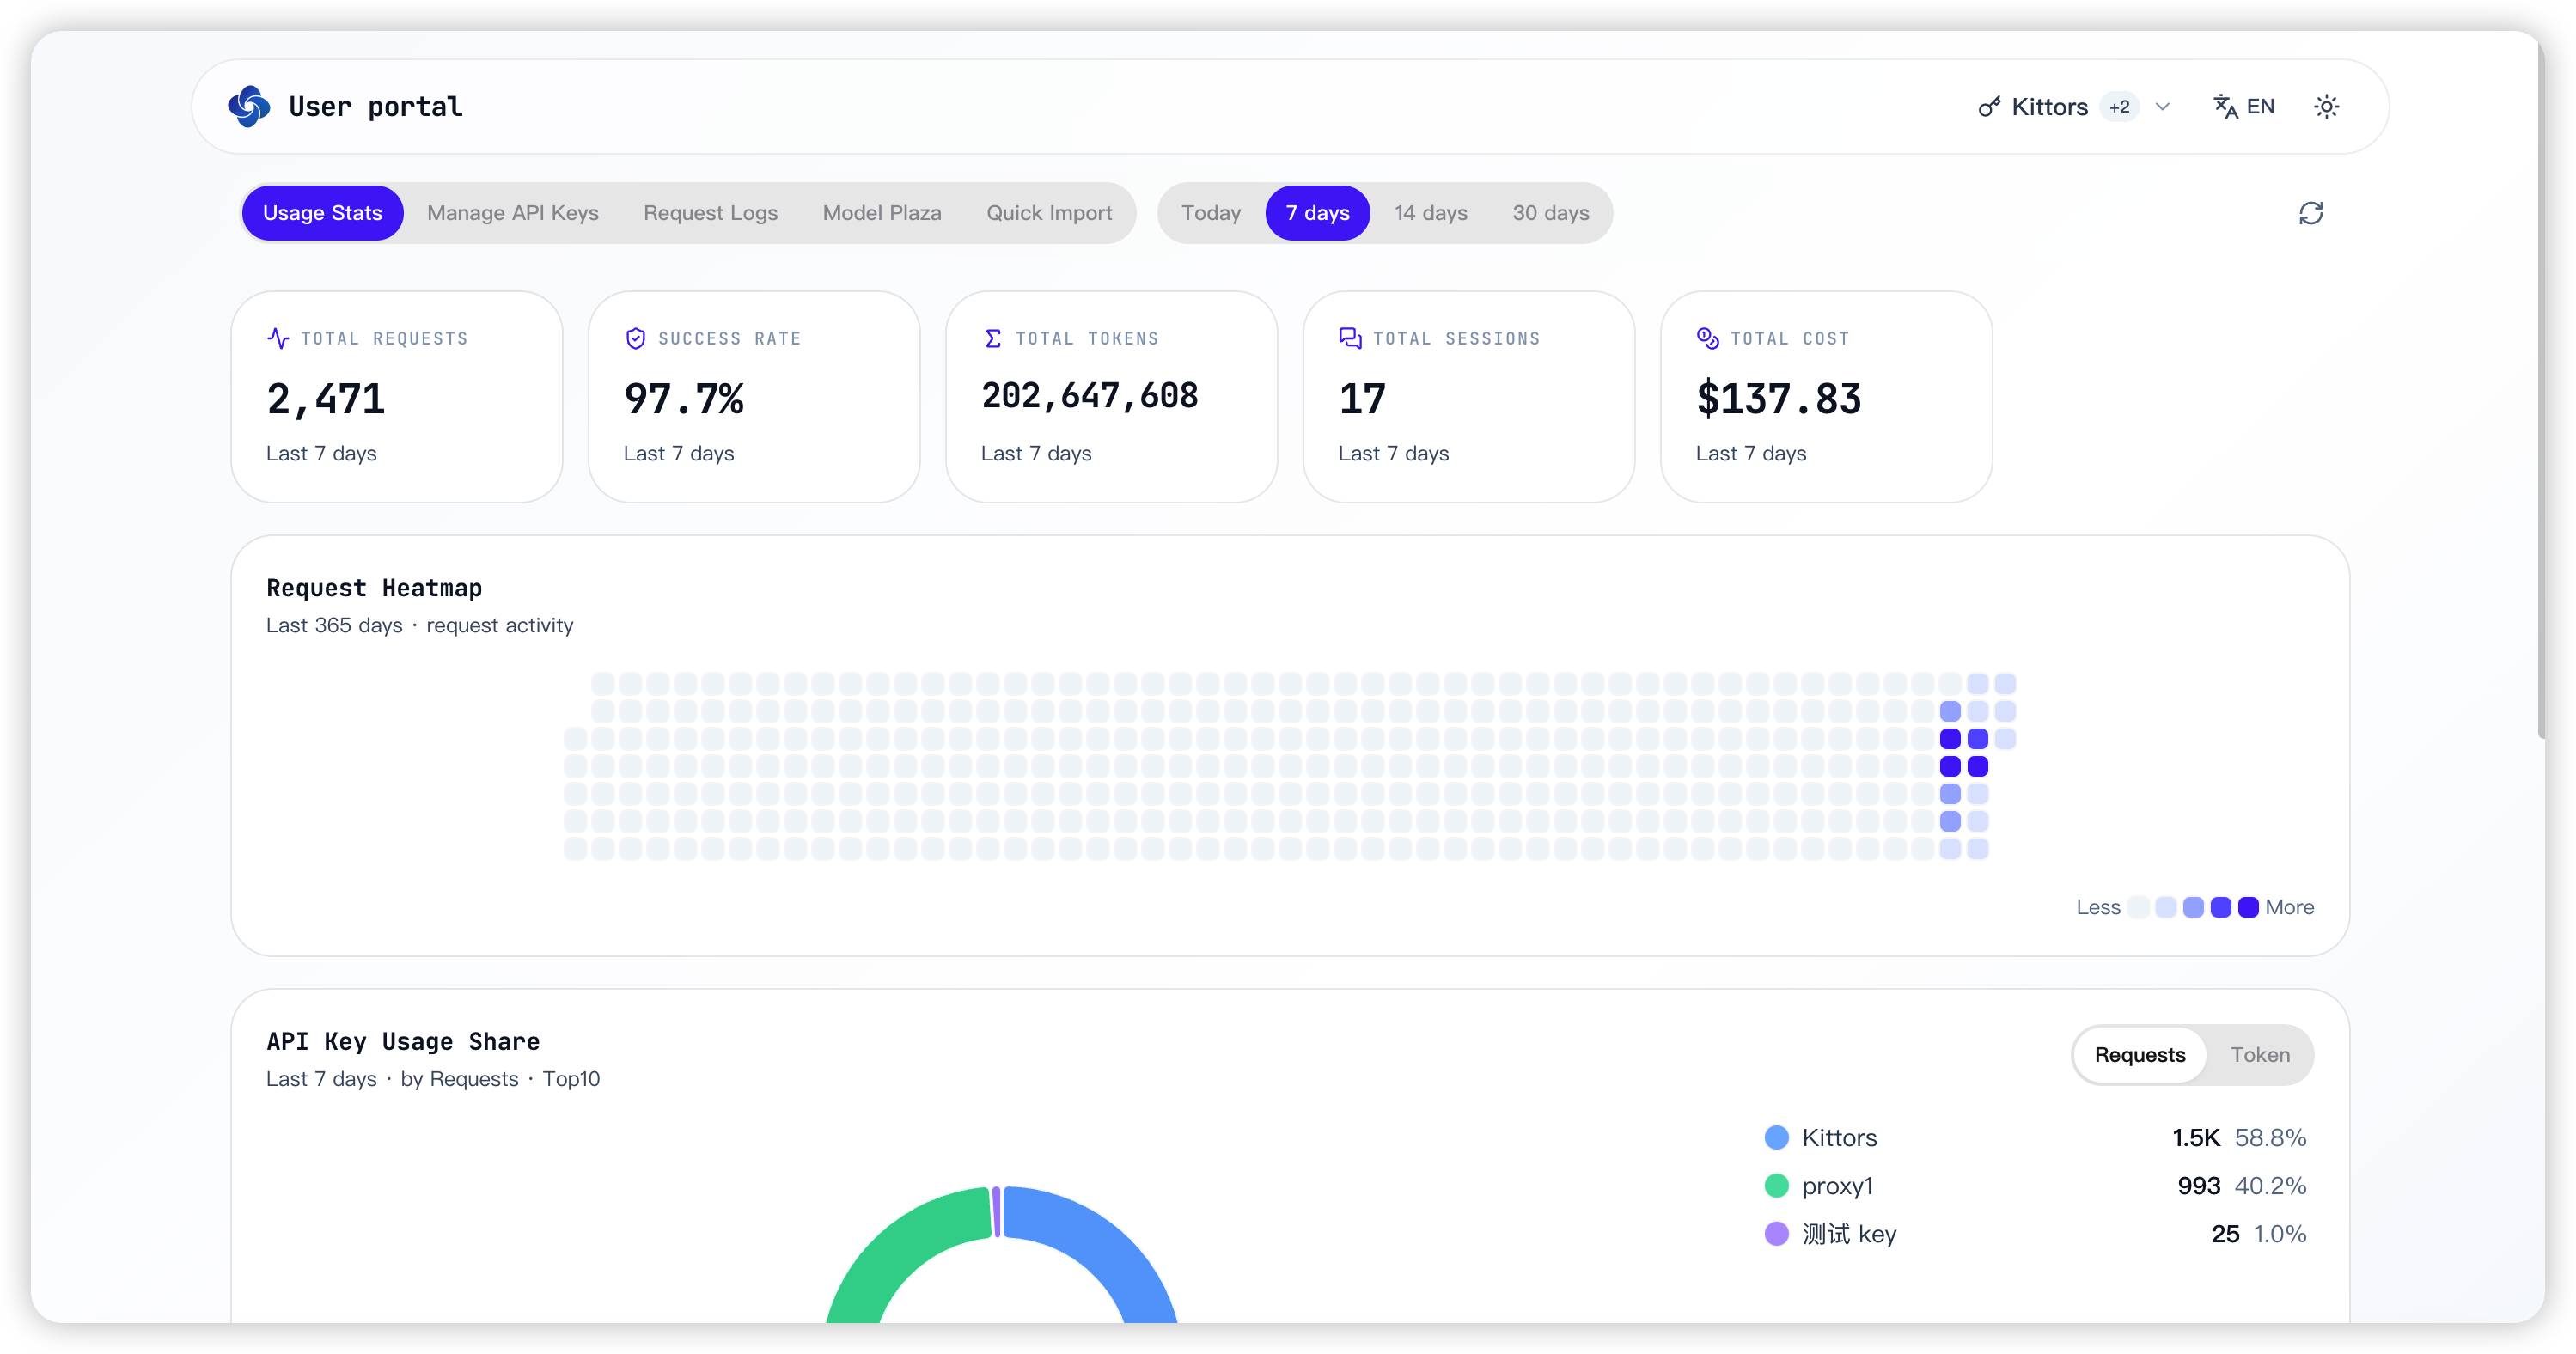Select the 7 days time range

pyautogui.click(x=1317, y=213)
